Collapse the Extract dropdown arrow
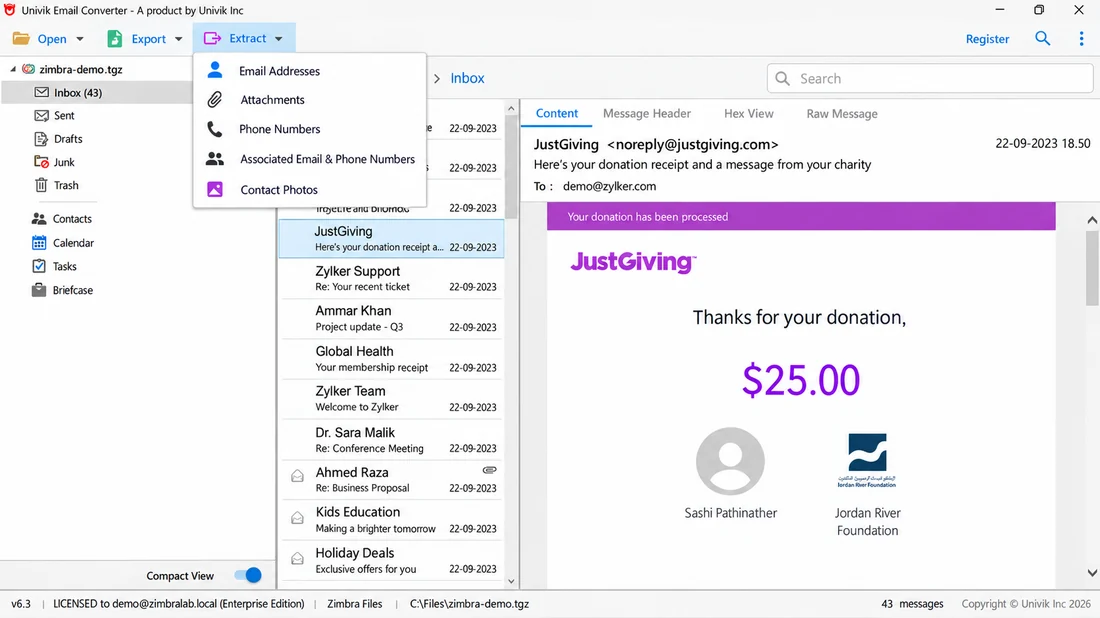 tap(279, 39)
